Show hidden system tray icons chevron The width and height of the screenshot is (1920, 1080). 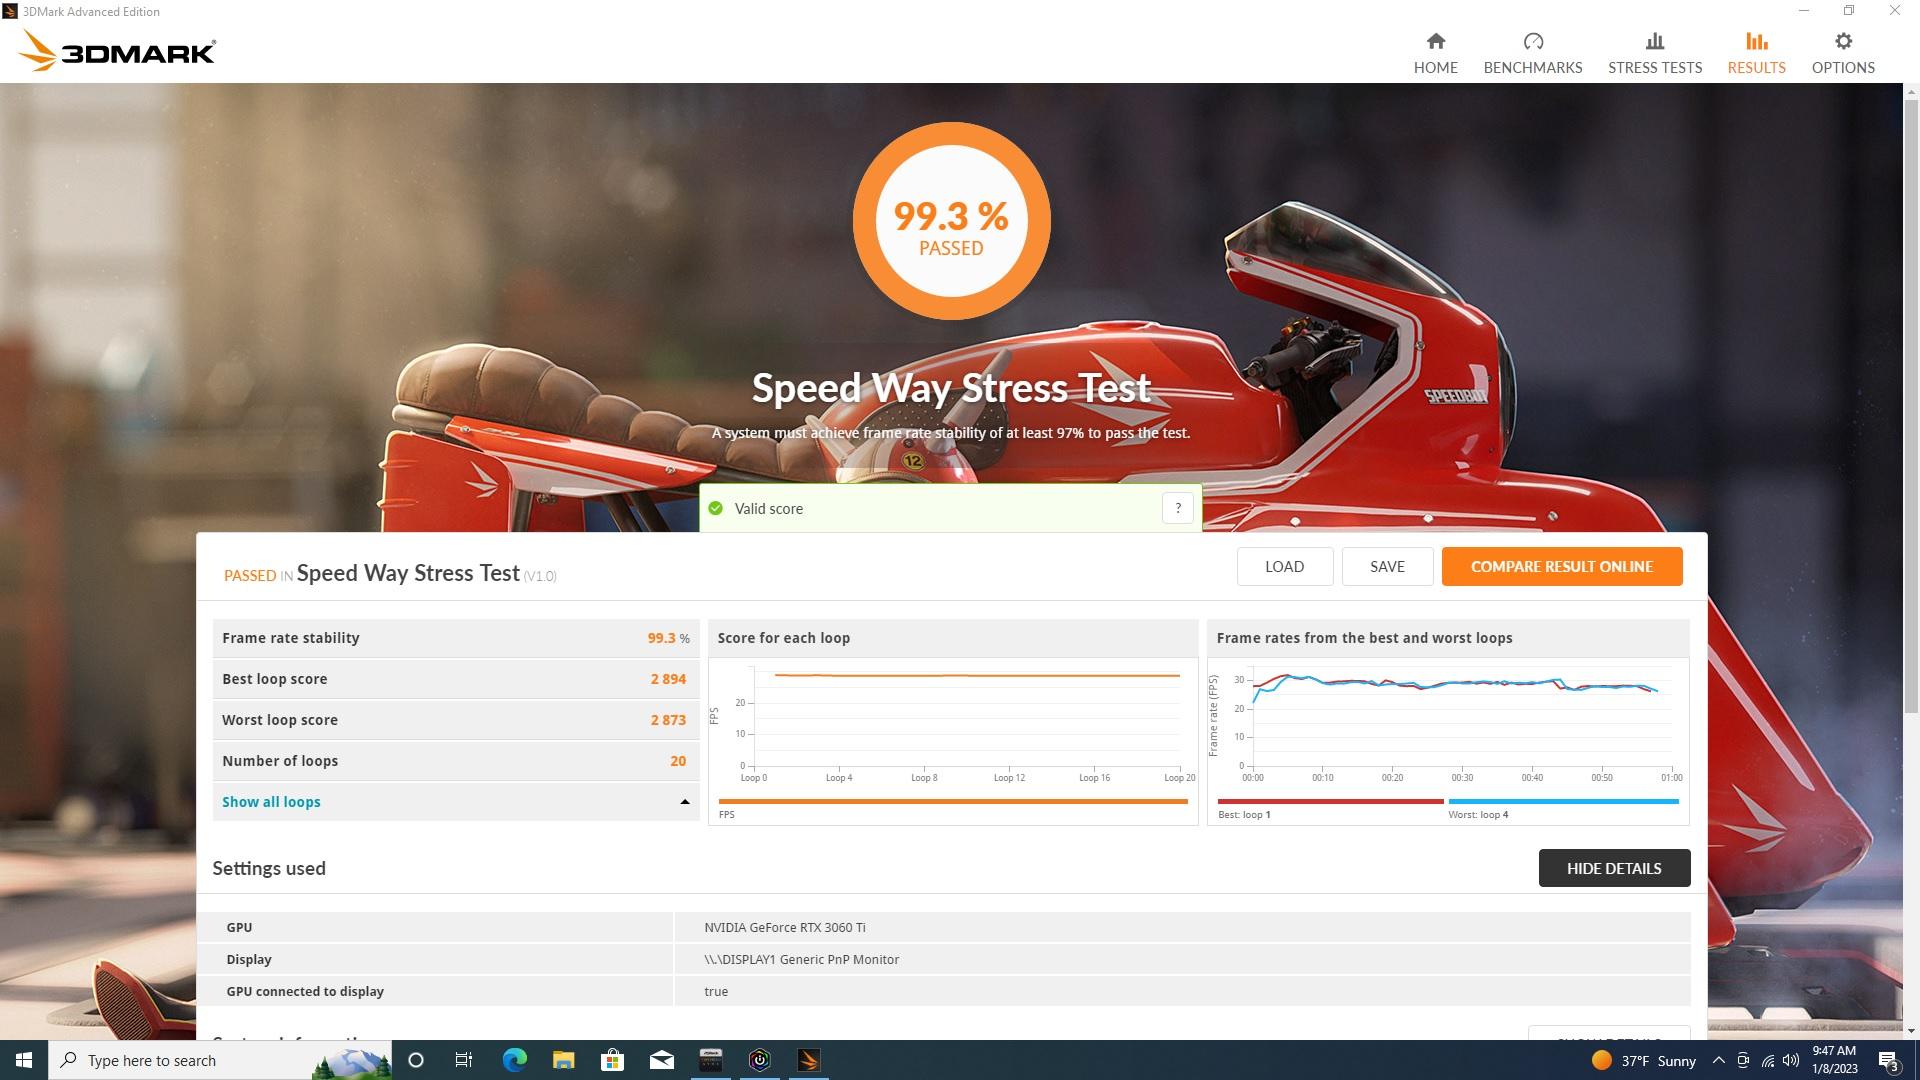pyautogui.click(x=1718, y=1060)
